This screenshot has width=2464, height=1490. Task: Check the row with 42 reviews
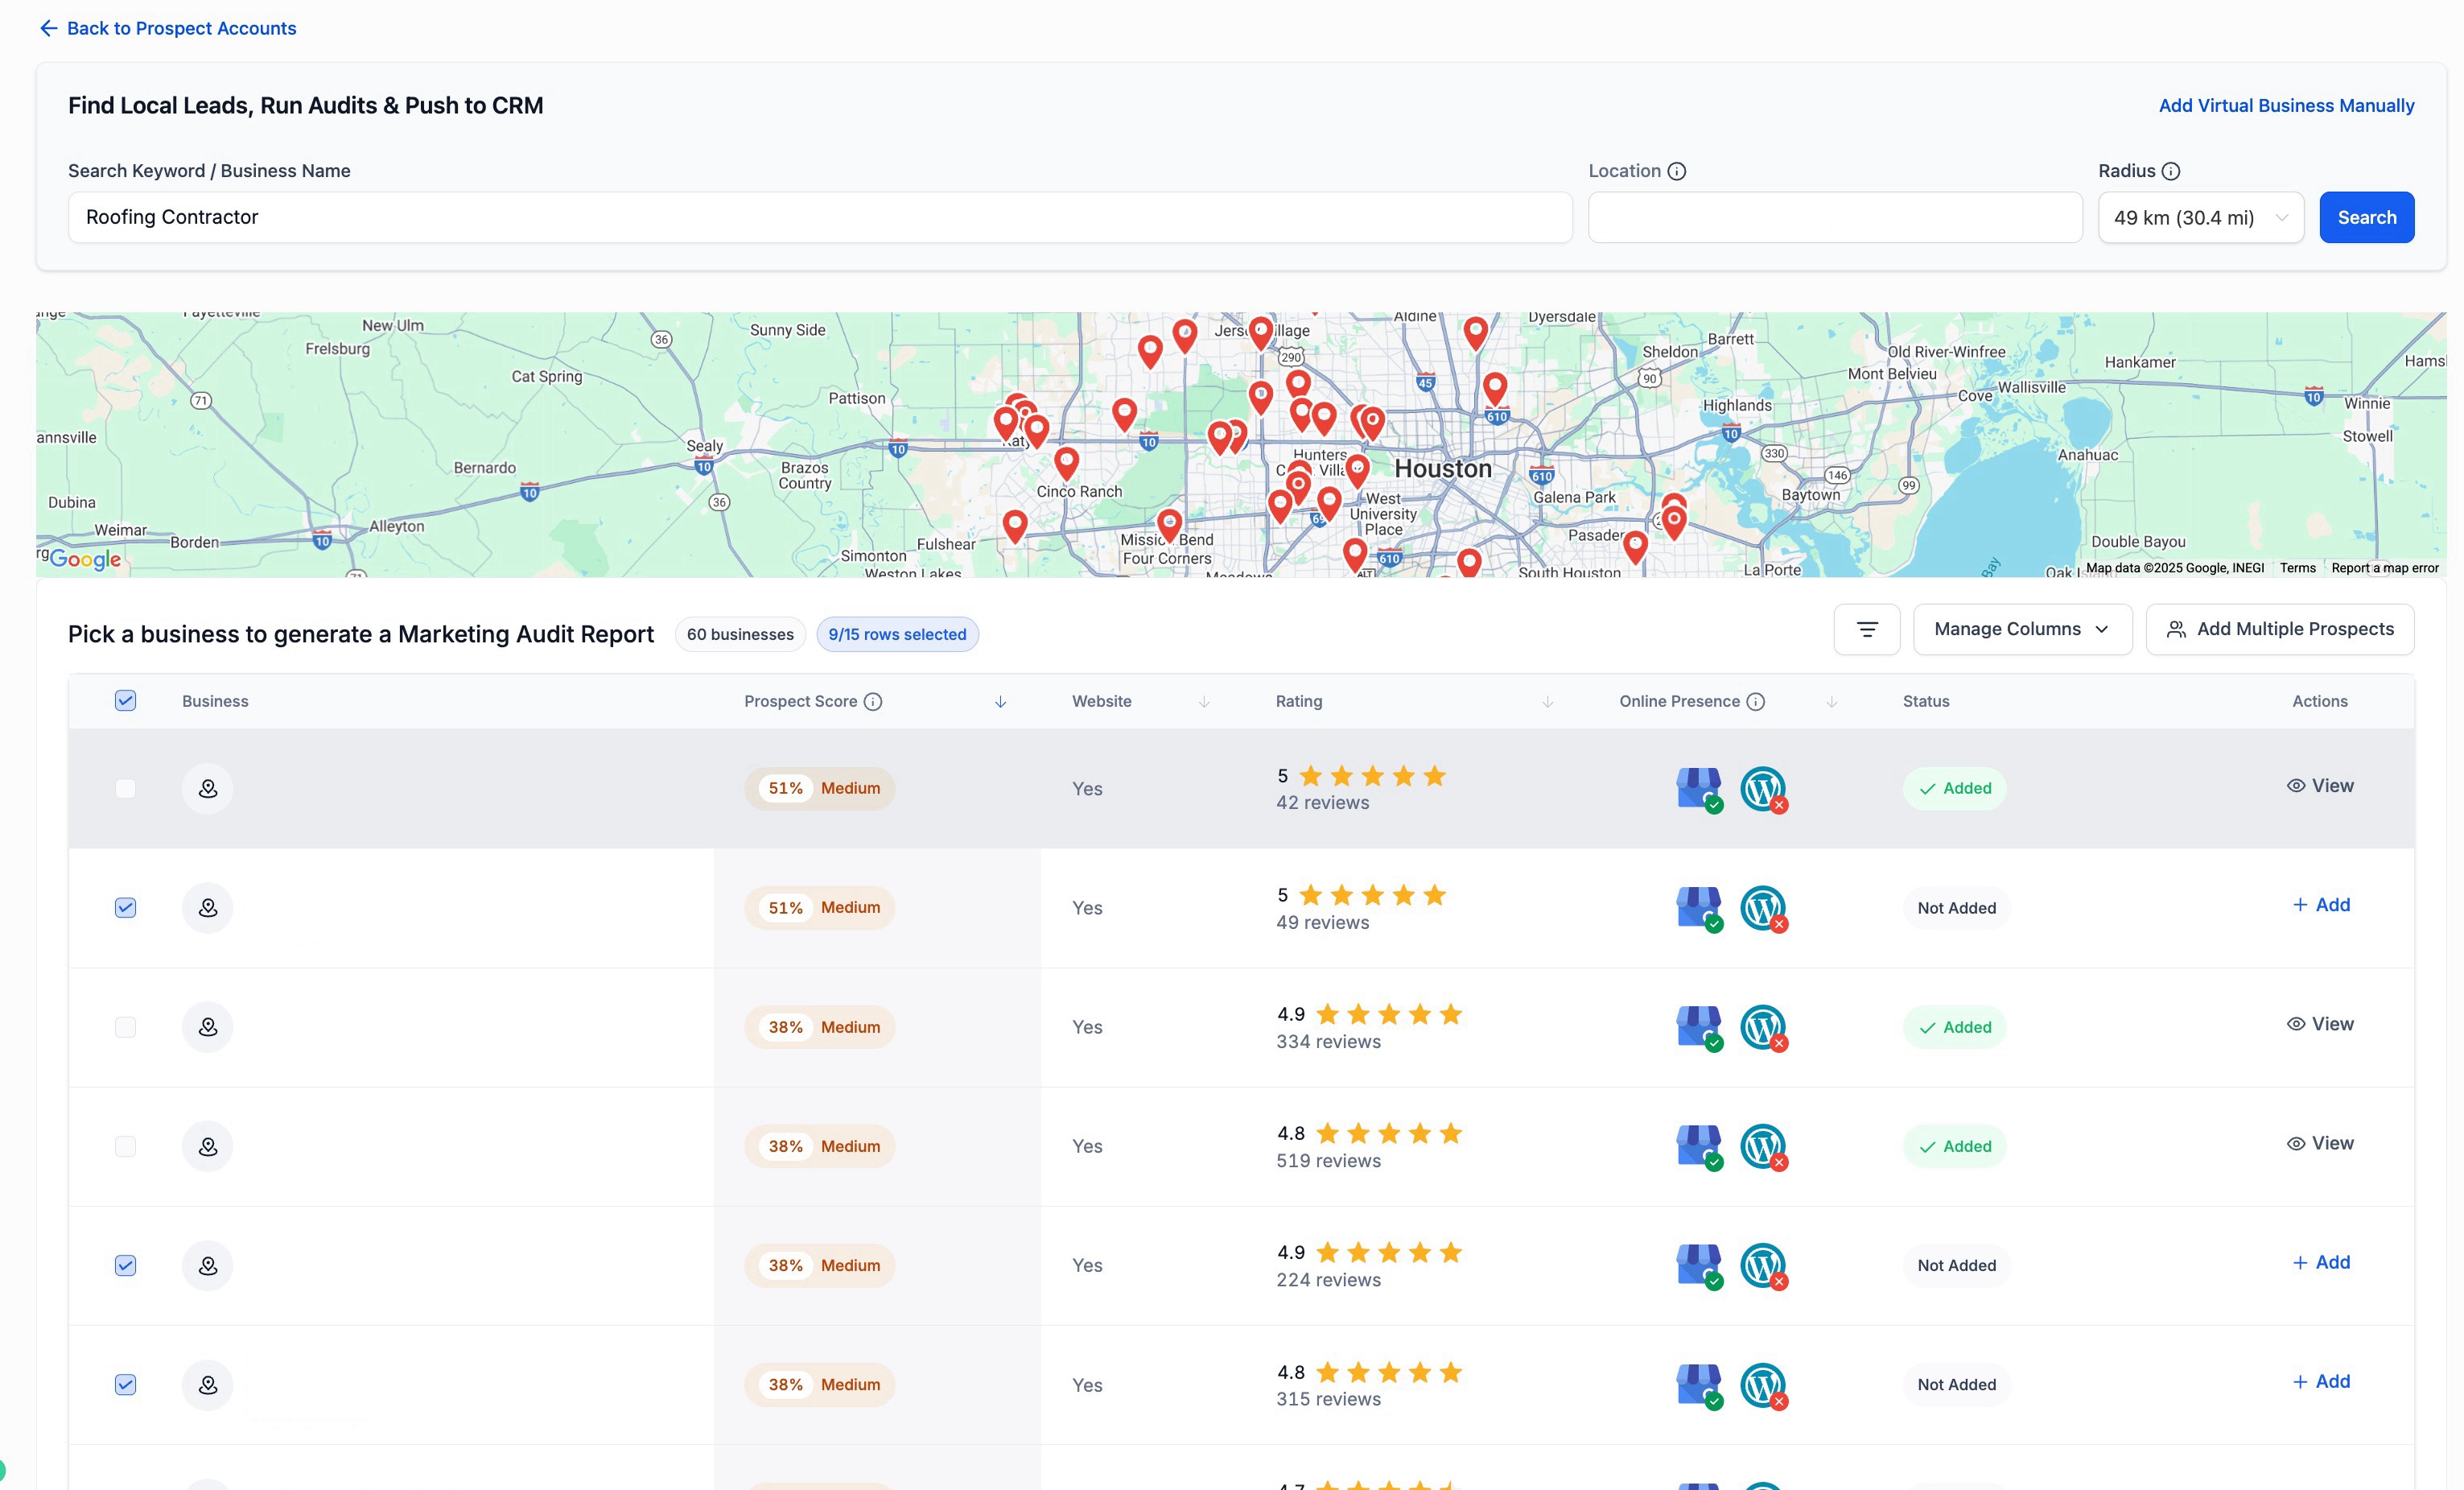(125, 788)
